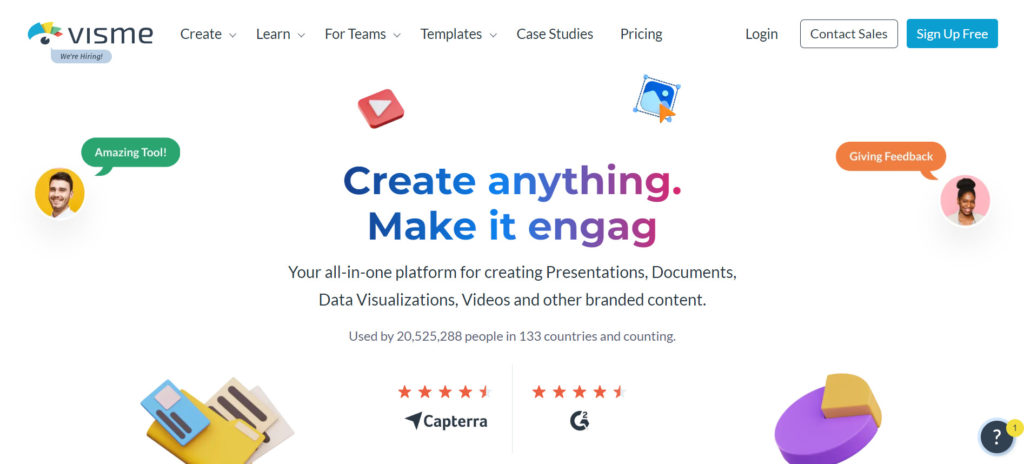
Task: Click the smiling man avatar
Action: pos(59,193)
